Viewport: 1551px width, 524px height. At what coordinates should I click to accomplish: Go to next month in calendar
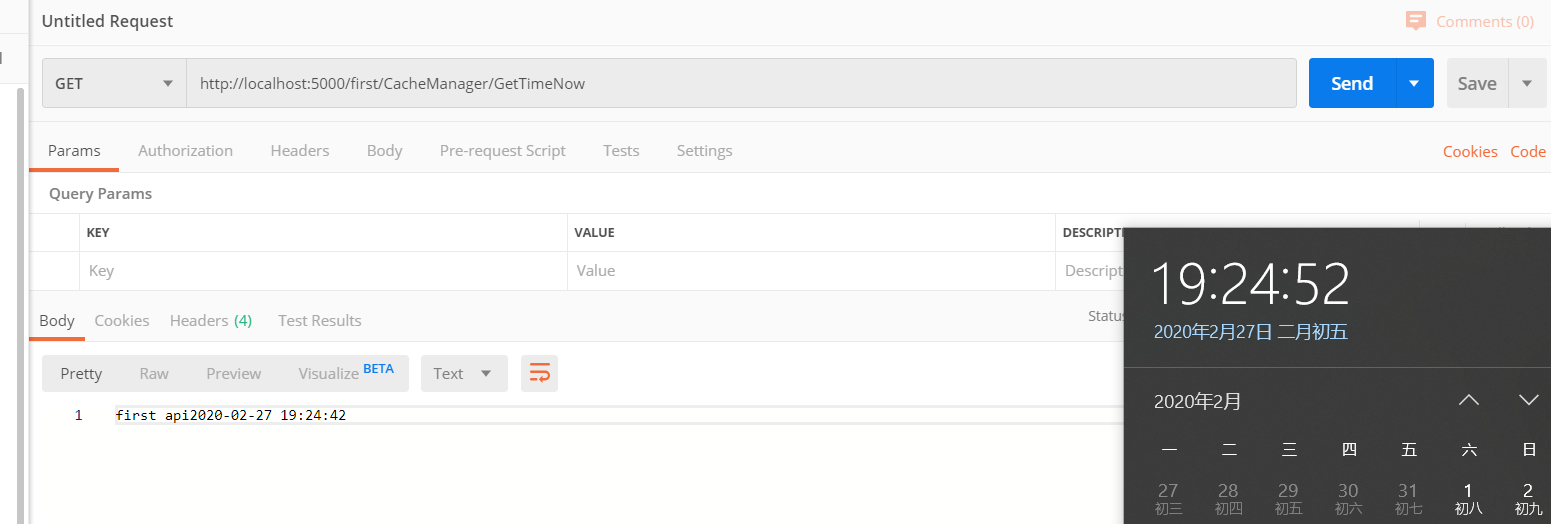pos(1528,400)
